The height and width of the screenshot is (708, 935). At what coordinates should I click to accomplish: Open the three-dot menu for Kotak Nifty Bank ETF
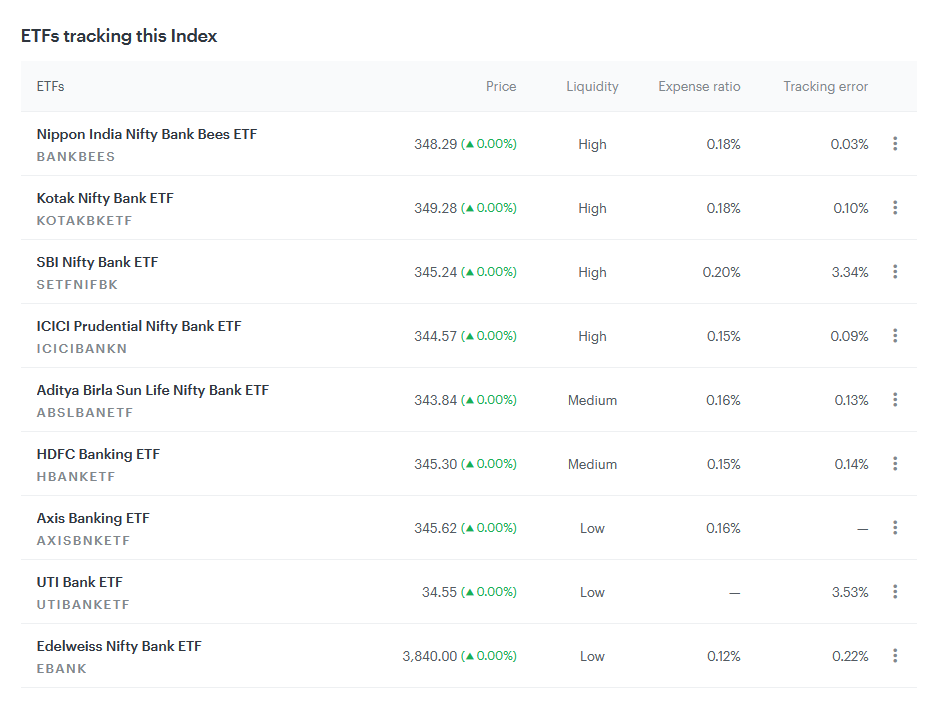point(895,208)
